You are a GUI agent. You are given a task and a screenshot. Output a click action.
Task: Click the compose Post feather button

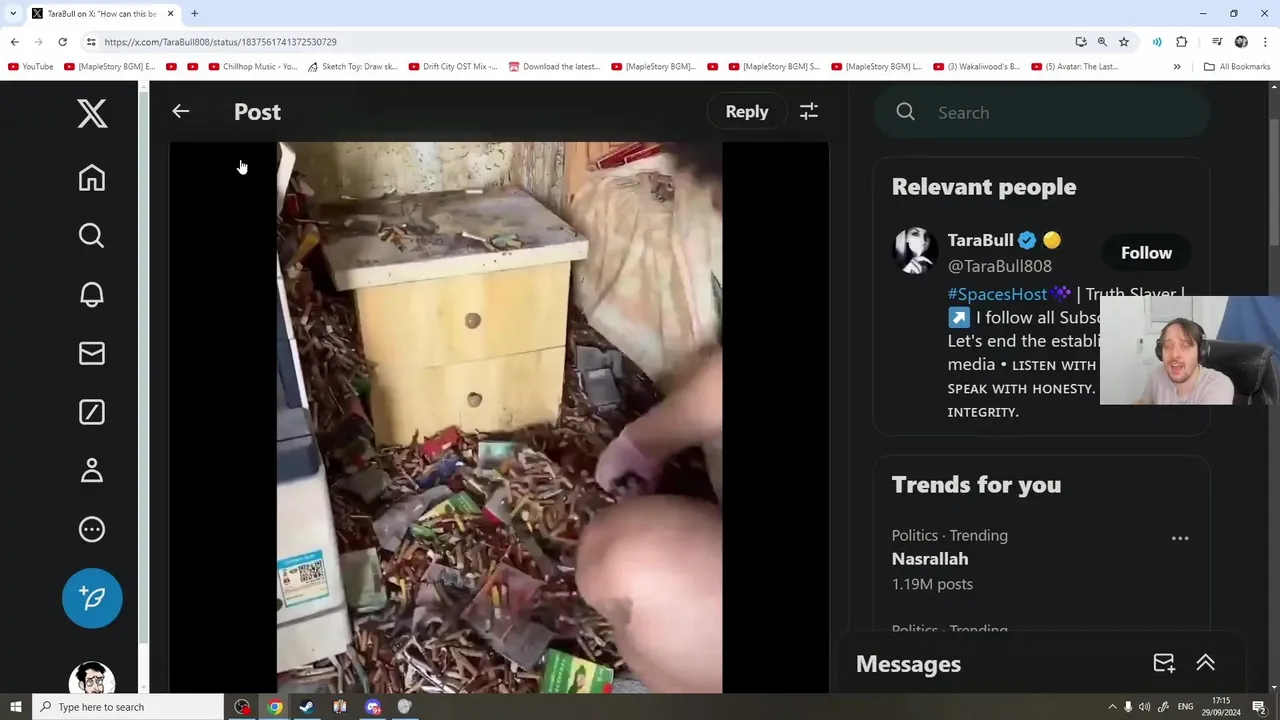(92, 598)
